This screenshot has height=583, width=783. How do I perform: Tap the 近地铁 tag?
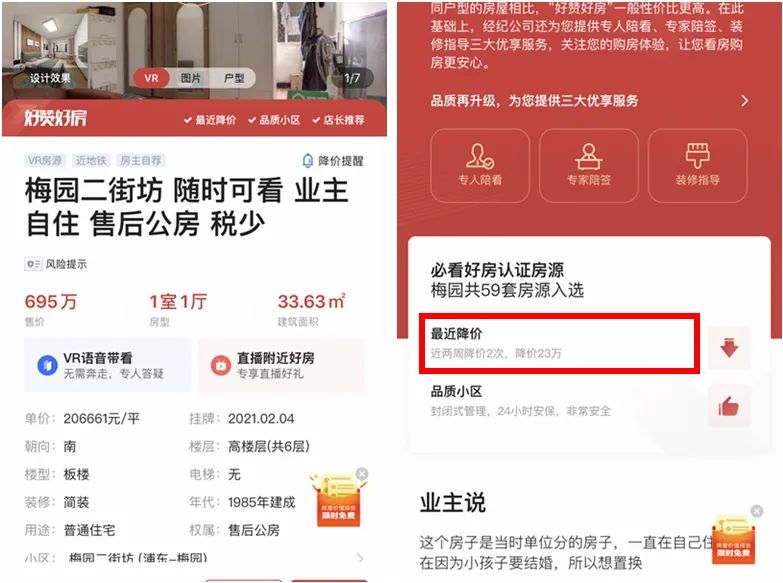click(x=91, y=160)
